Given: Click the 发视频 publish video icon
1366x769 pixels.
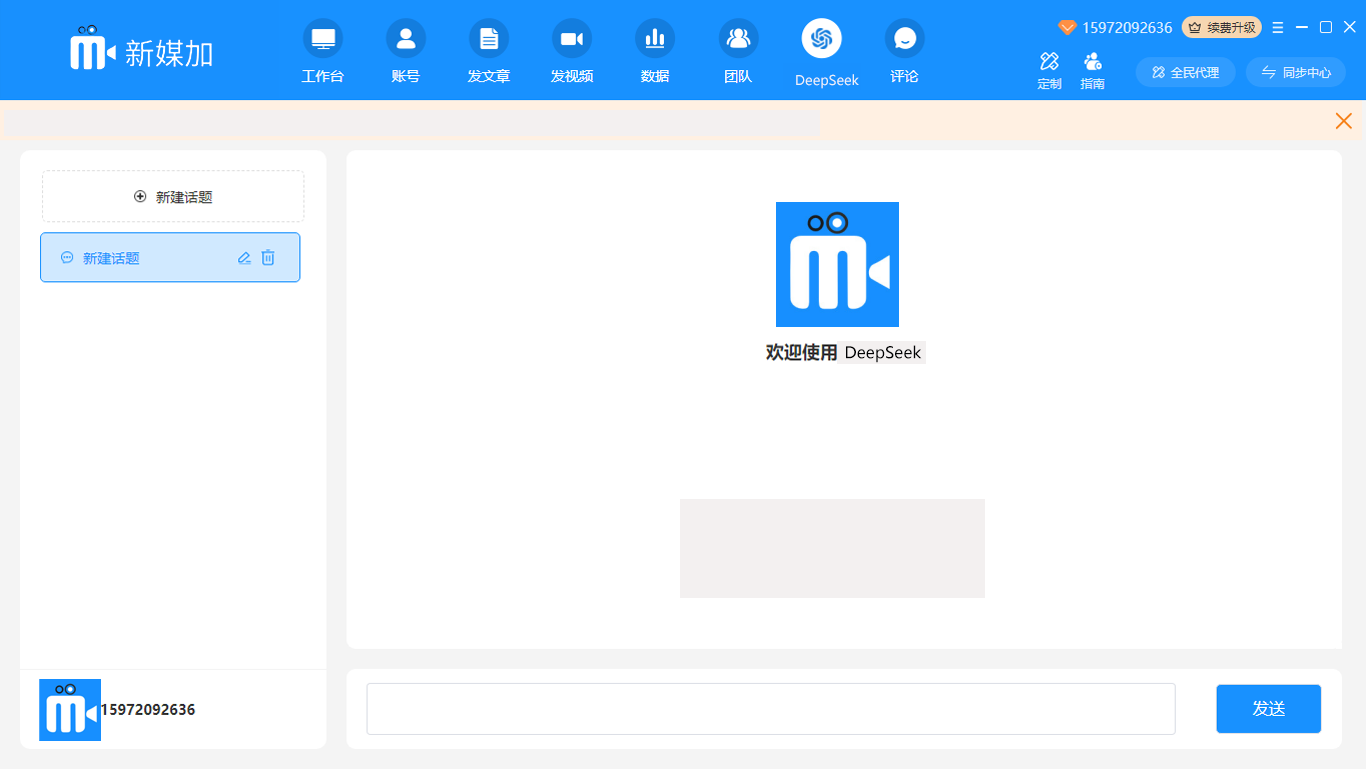Looking at the screenshot, I should pyautogui.click(x=571, y=40).
